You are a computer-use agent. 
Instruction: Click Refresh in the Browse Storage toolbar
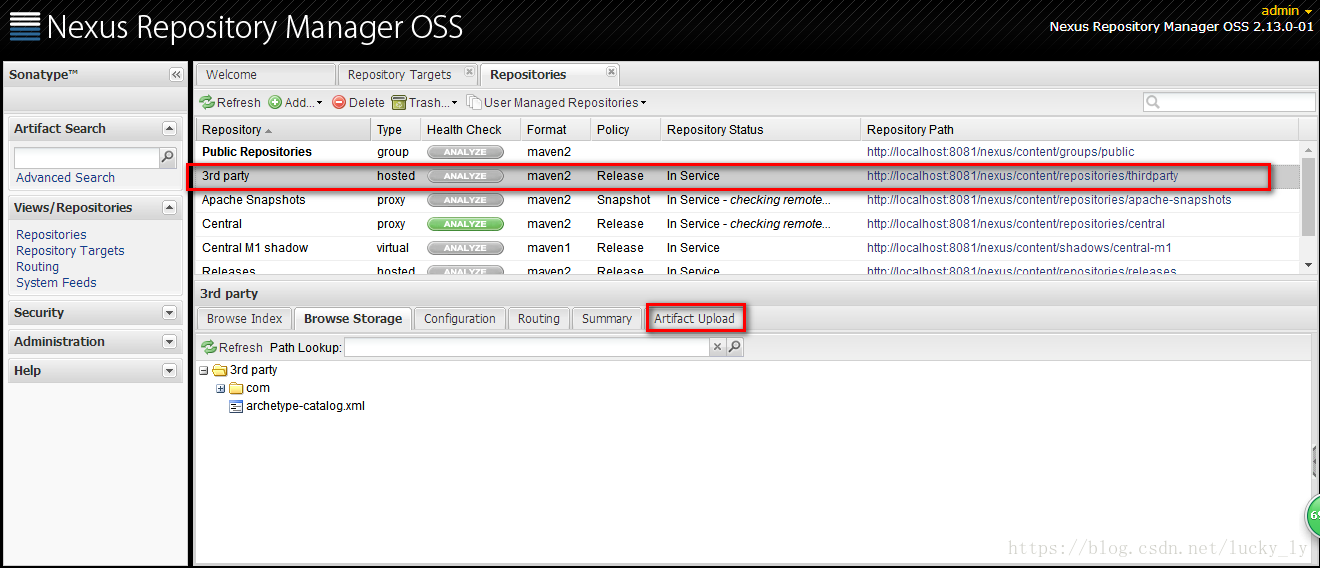(x=232, y=347)
